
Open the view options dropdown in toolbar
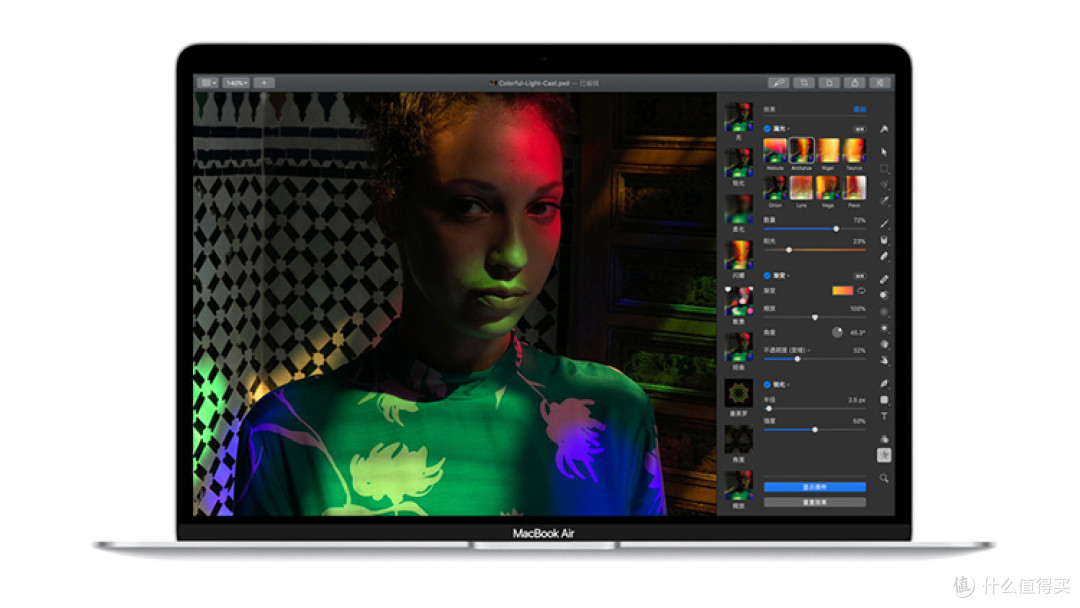(208, 83)
